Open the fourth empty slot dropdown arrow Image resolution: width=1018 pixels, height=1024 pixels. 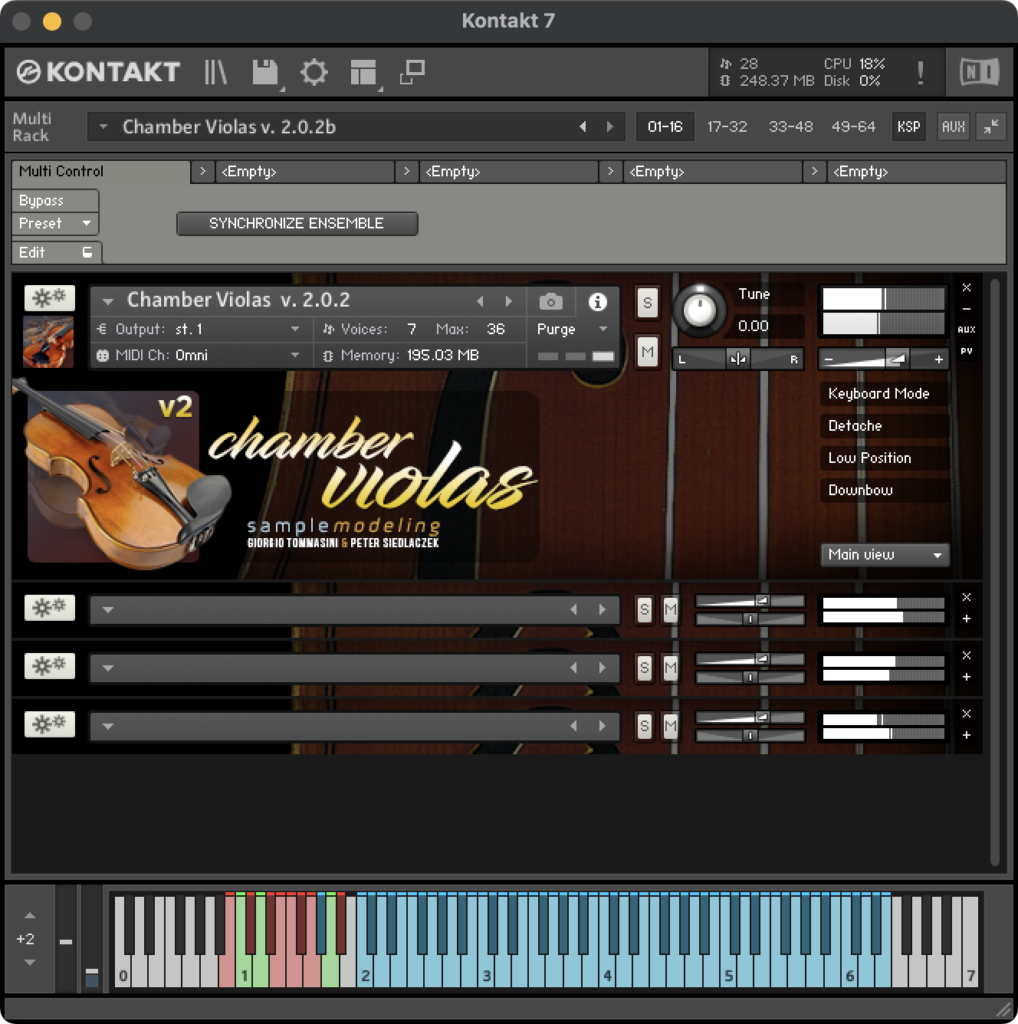pyautogui.click(x=108, y=726)
